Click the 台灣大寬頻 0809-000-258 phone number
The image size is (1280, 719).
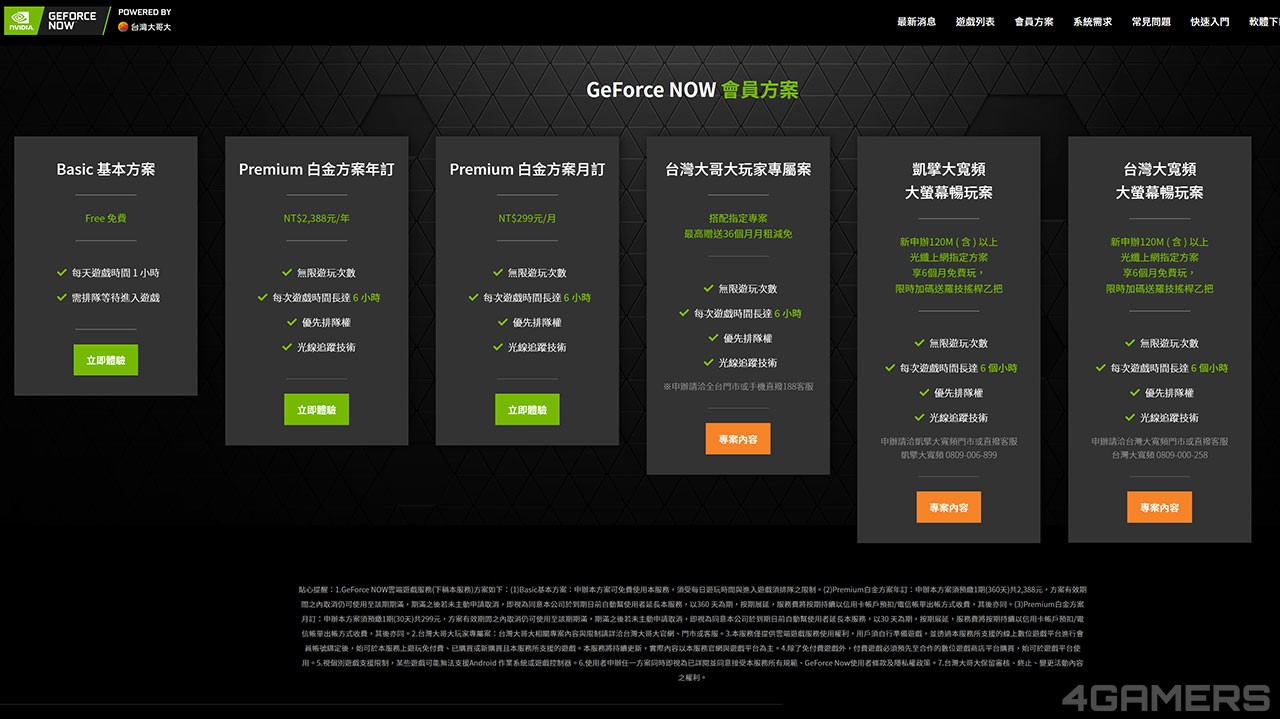coord(1159,455)
